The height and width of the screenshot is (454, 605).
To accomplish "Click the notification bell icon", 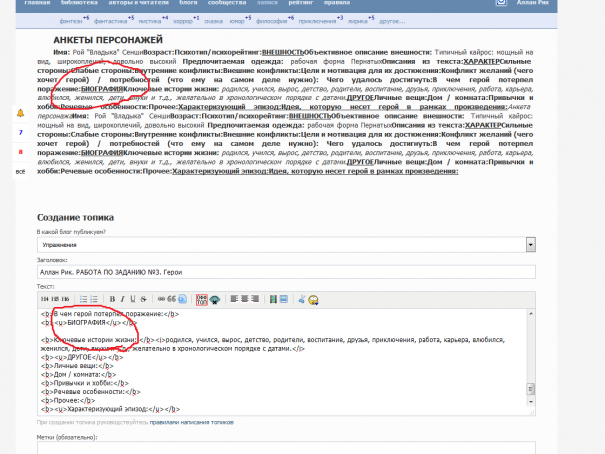I will [x=20, y=113].
